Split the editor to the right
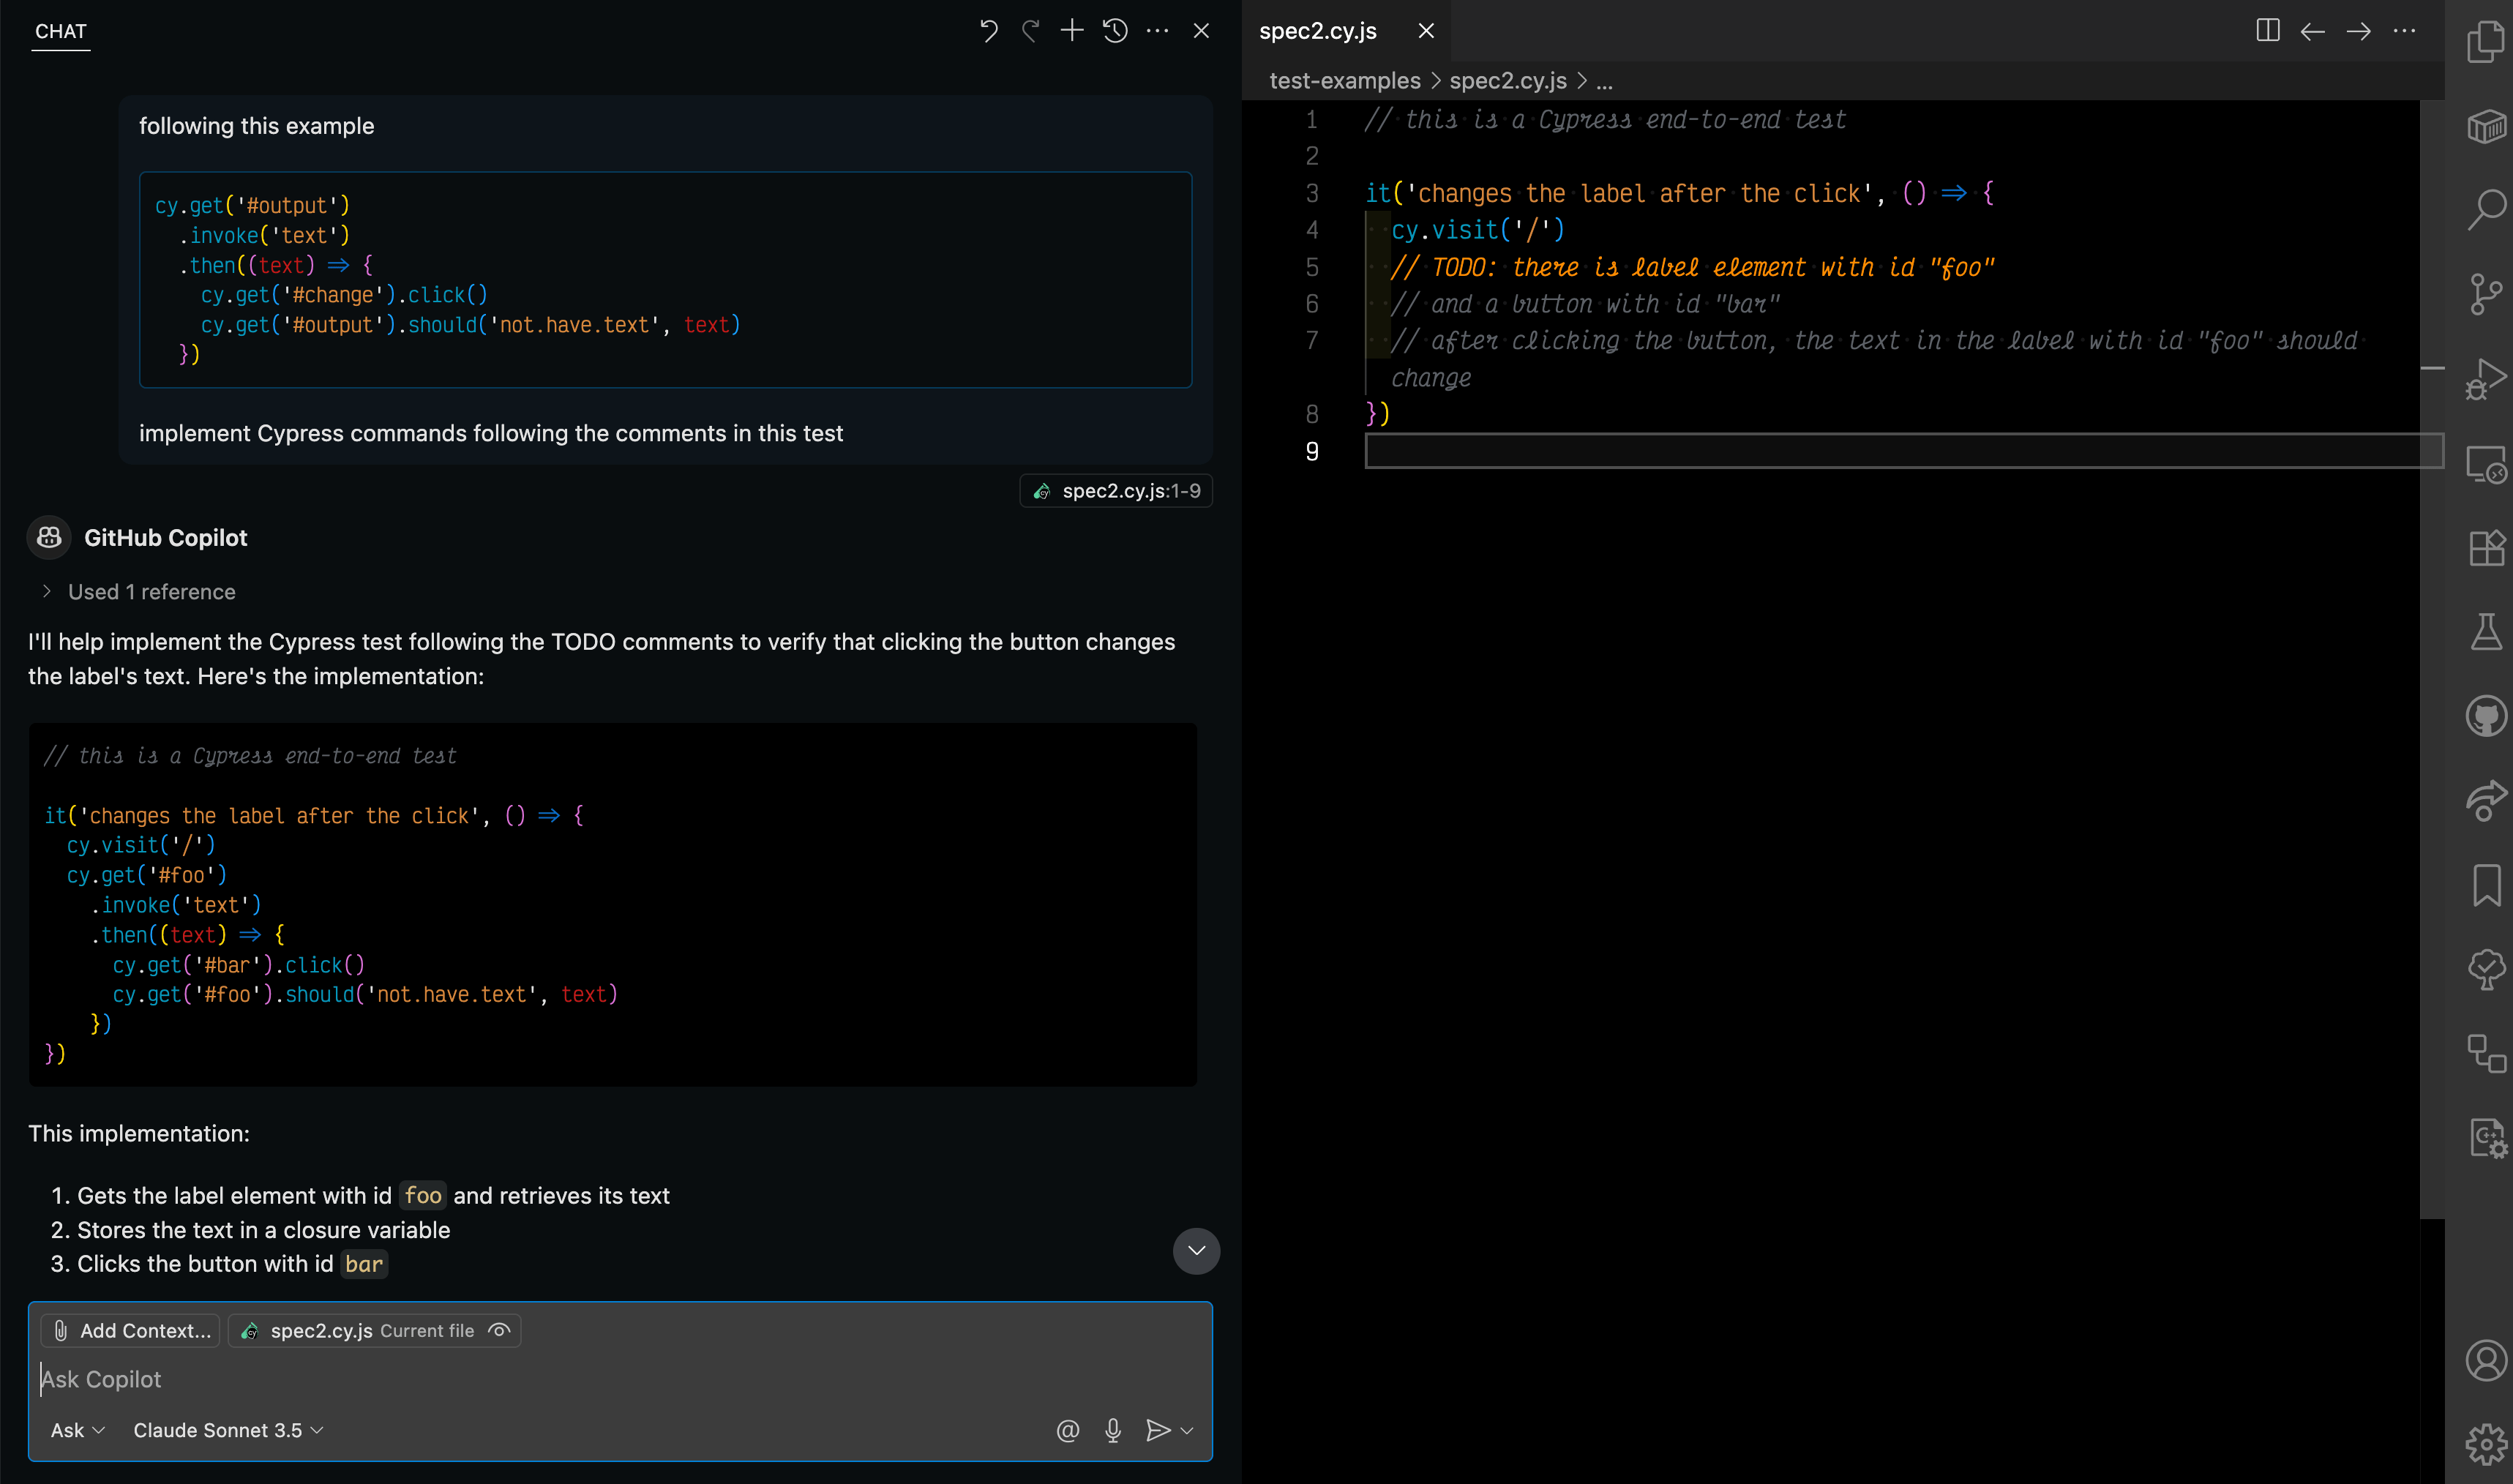This screenshot has height=1484, width=2513. tap(2268, 31)
